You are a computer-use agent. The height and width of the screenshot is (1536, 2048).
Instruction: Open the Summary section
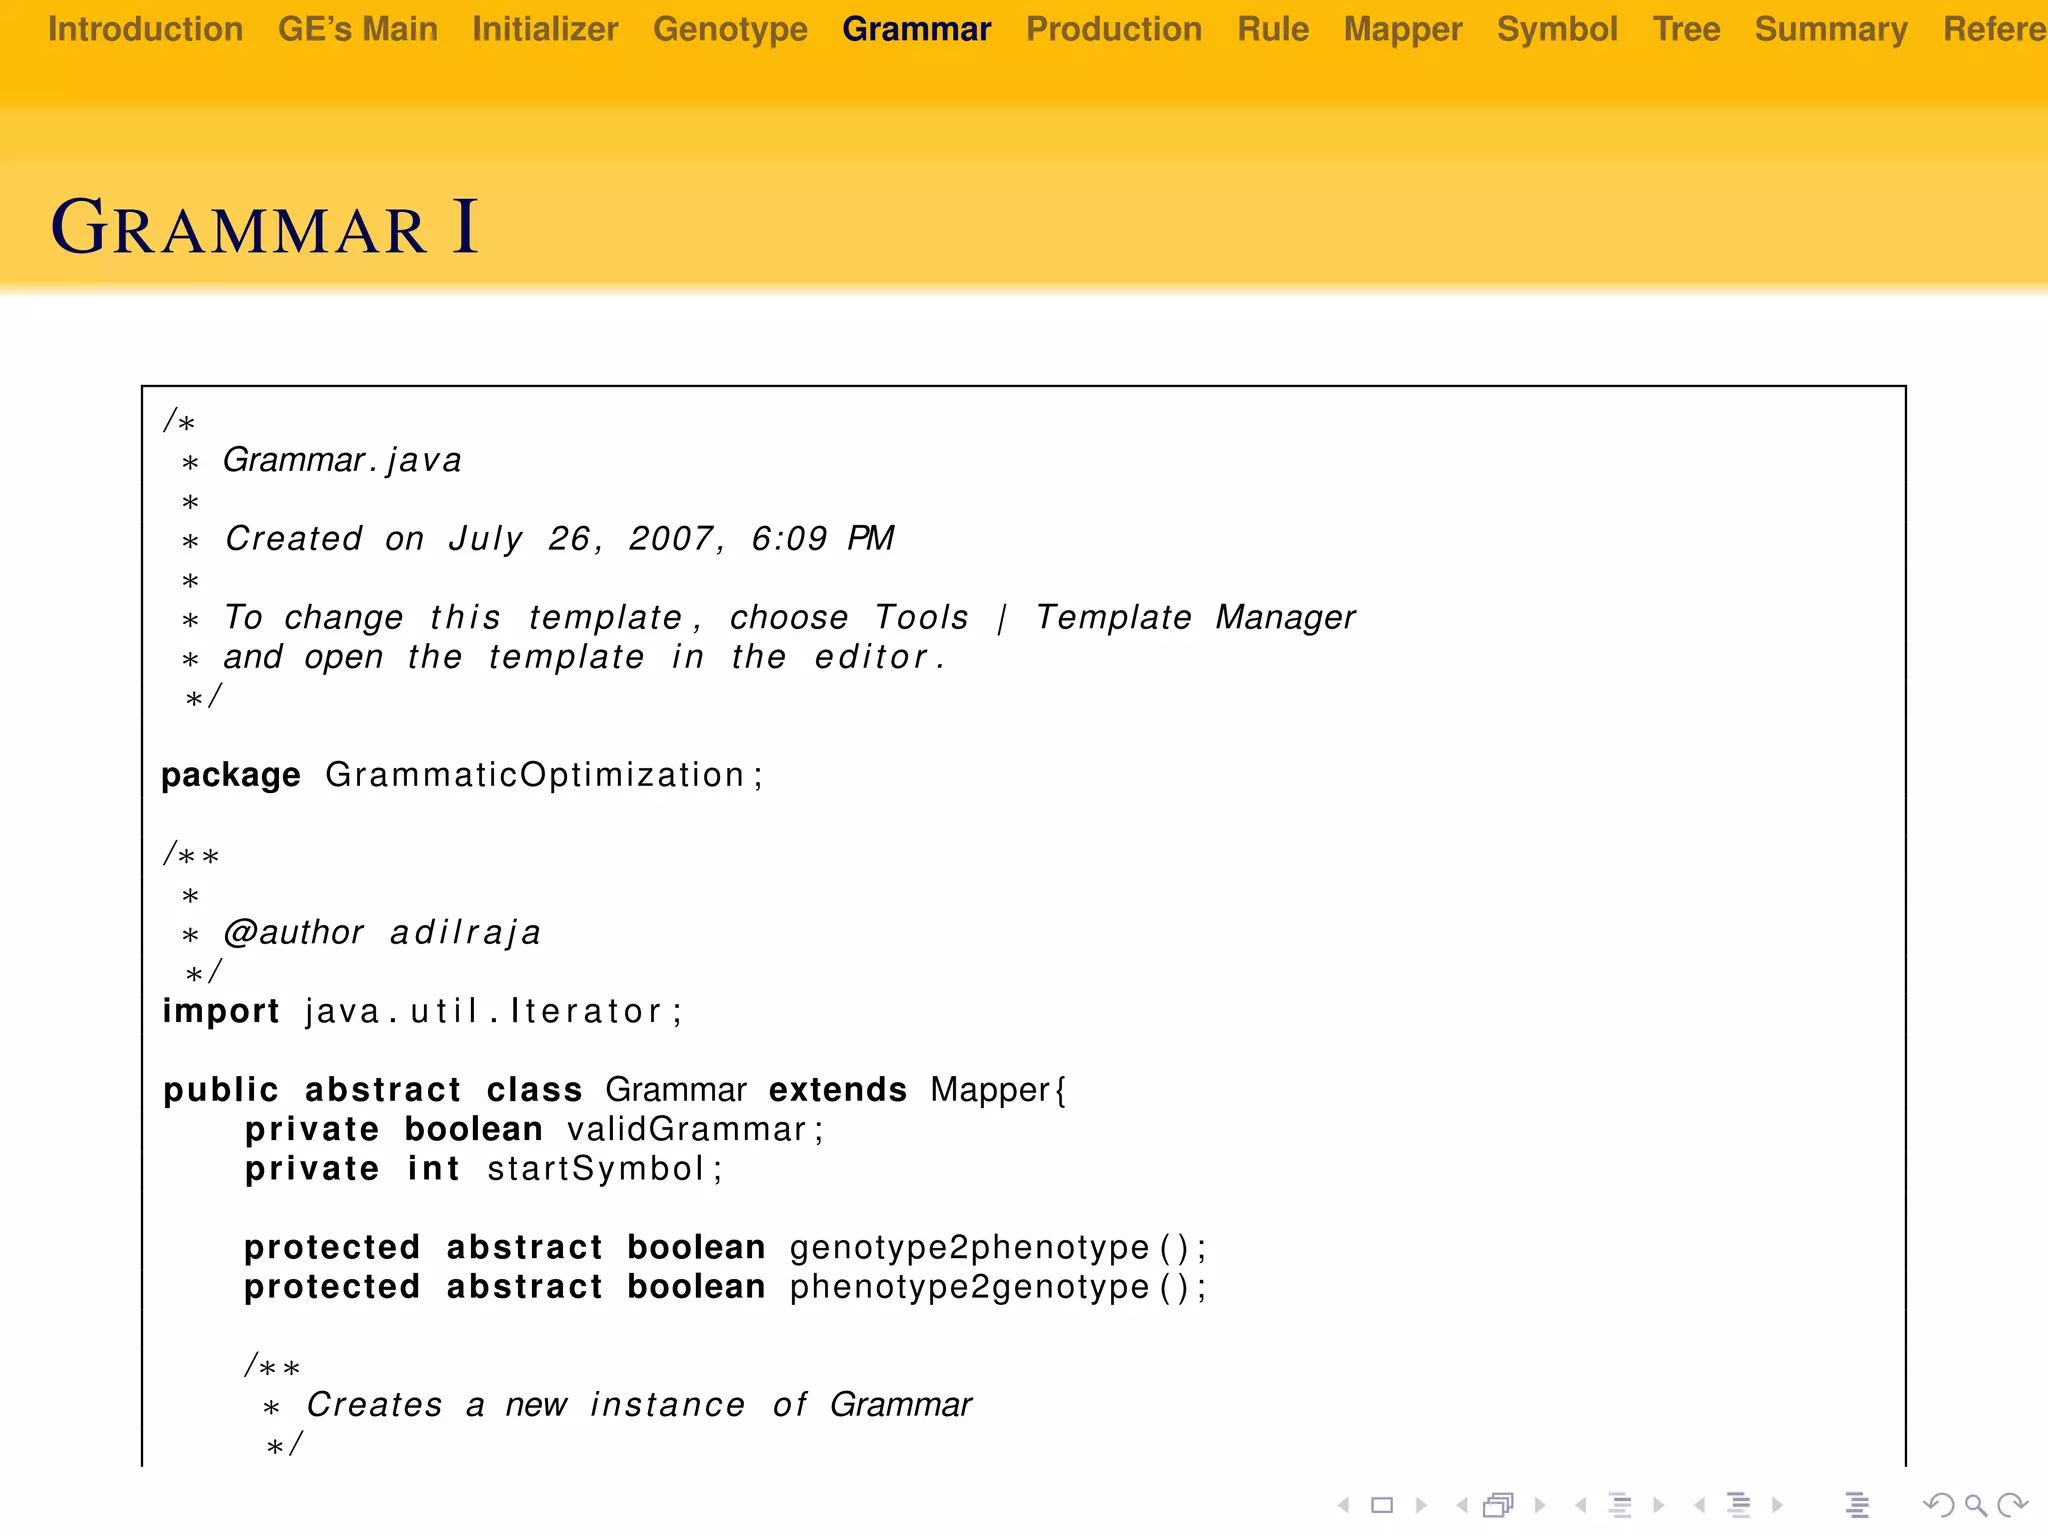(x=1831, y=29)
